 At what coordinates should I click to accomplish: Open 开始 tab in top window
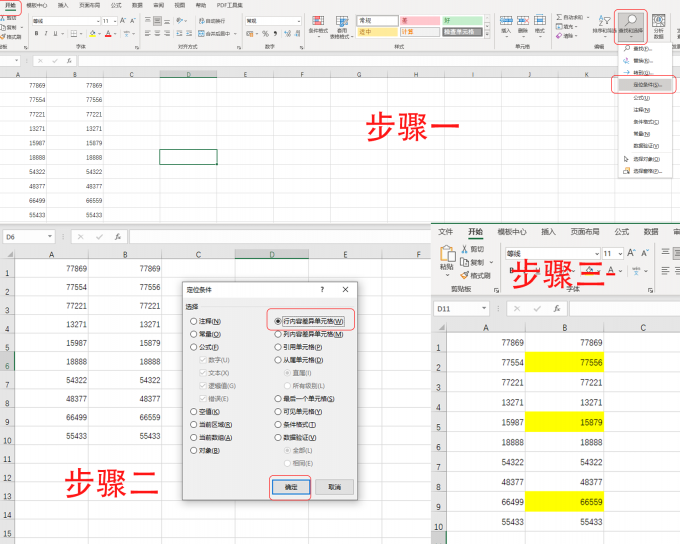[10, 5]
